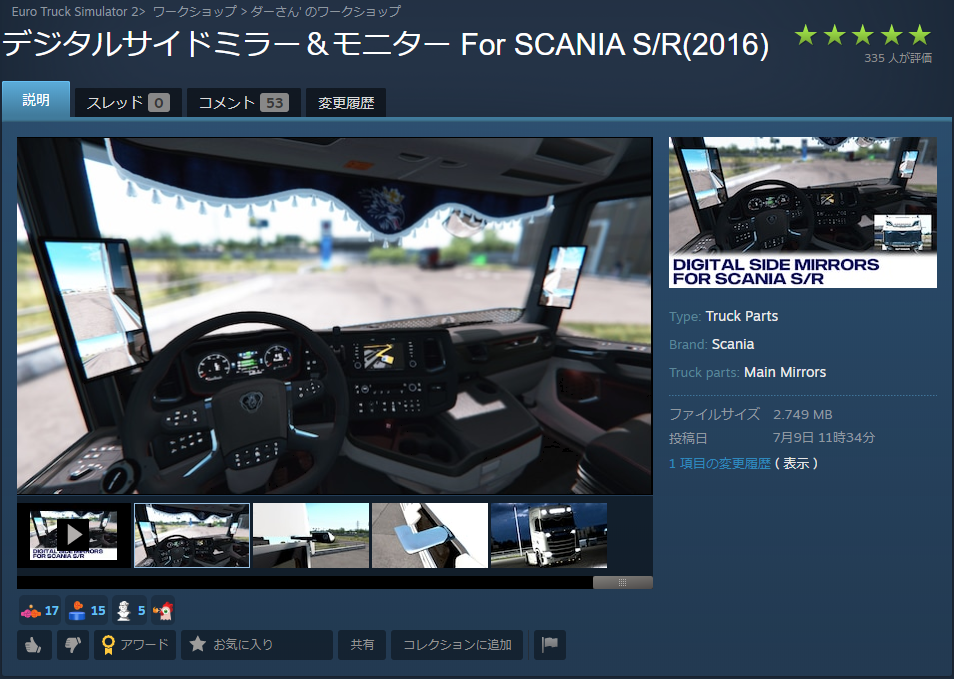Image resolution: width=954 pixels, height=679 pixels.
Task: Select the side camera arm thumbnail
Action: coord(311,535)
